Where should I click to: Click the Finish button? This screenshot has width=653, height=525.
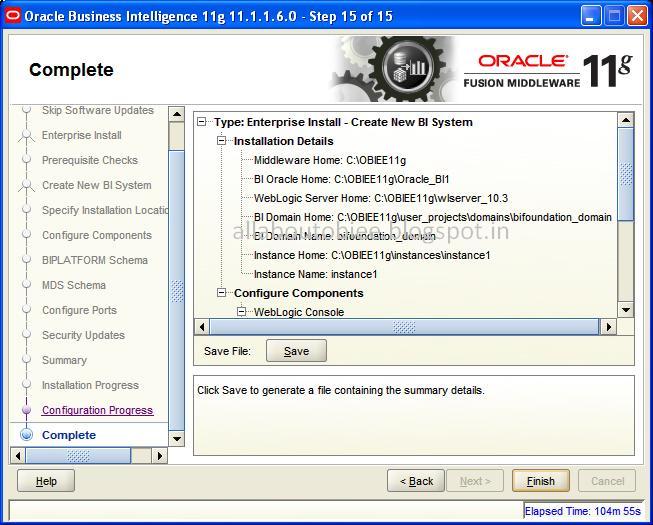coord(541,481)
